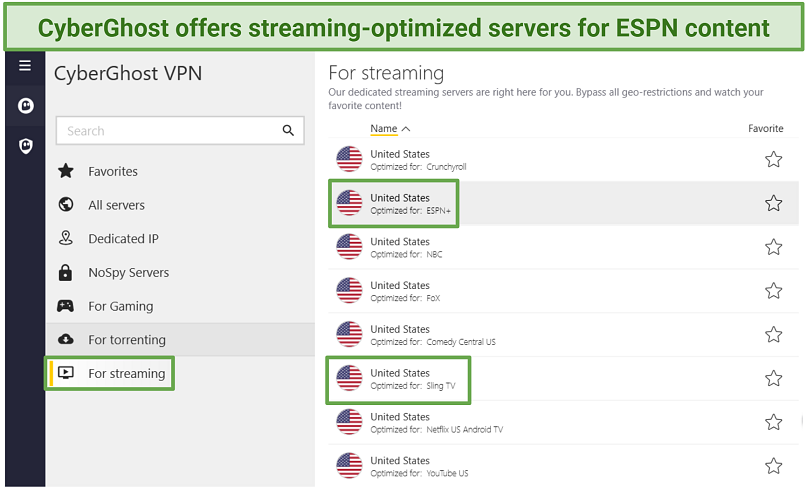Open For streaming category
This screenshot has width=806, height=489.
[x=180, y=373]
